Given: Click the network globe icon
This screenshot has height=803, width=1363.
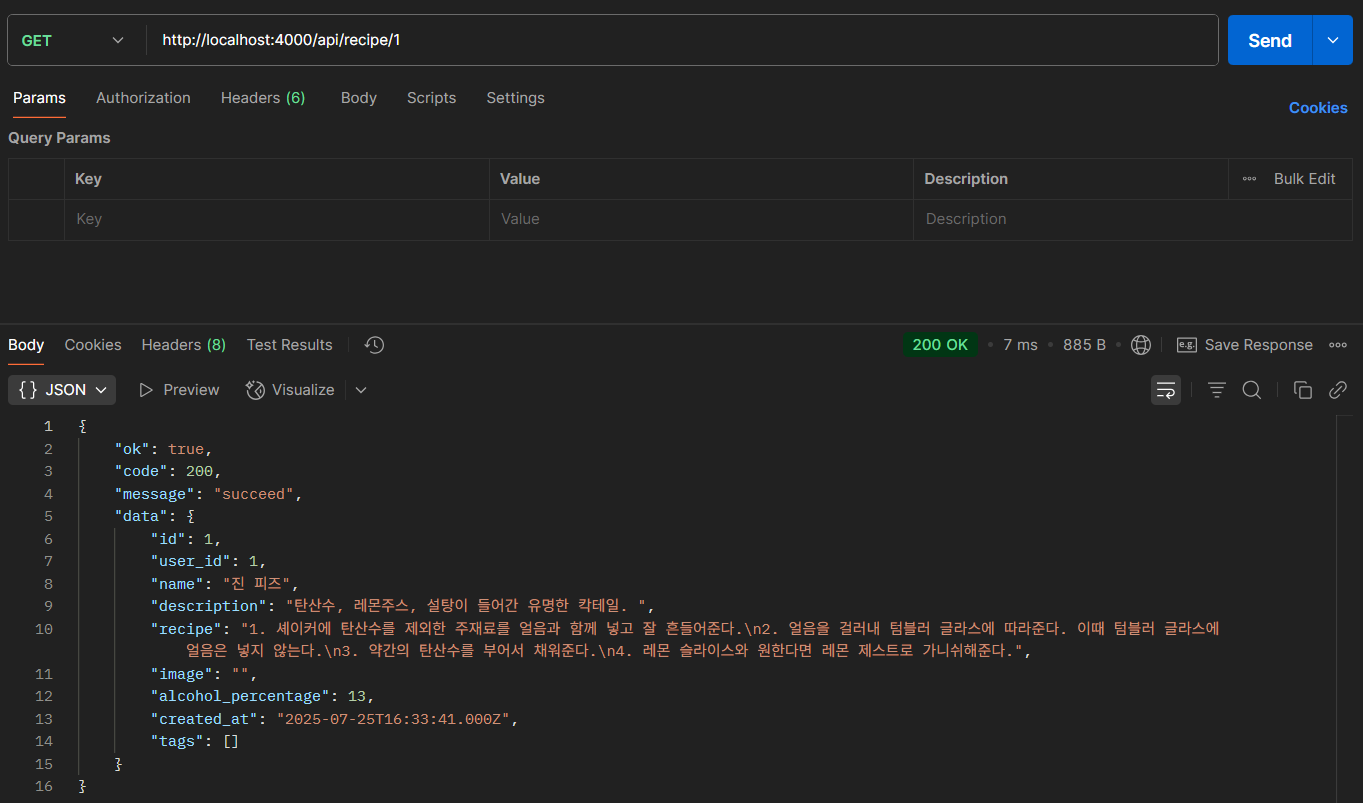Looking at the screenshot, I should 1141,345.
